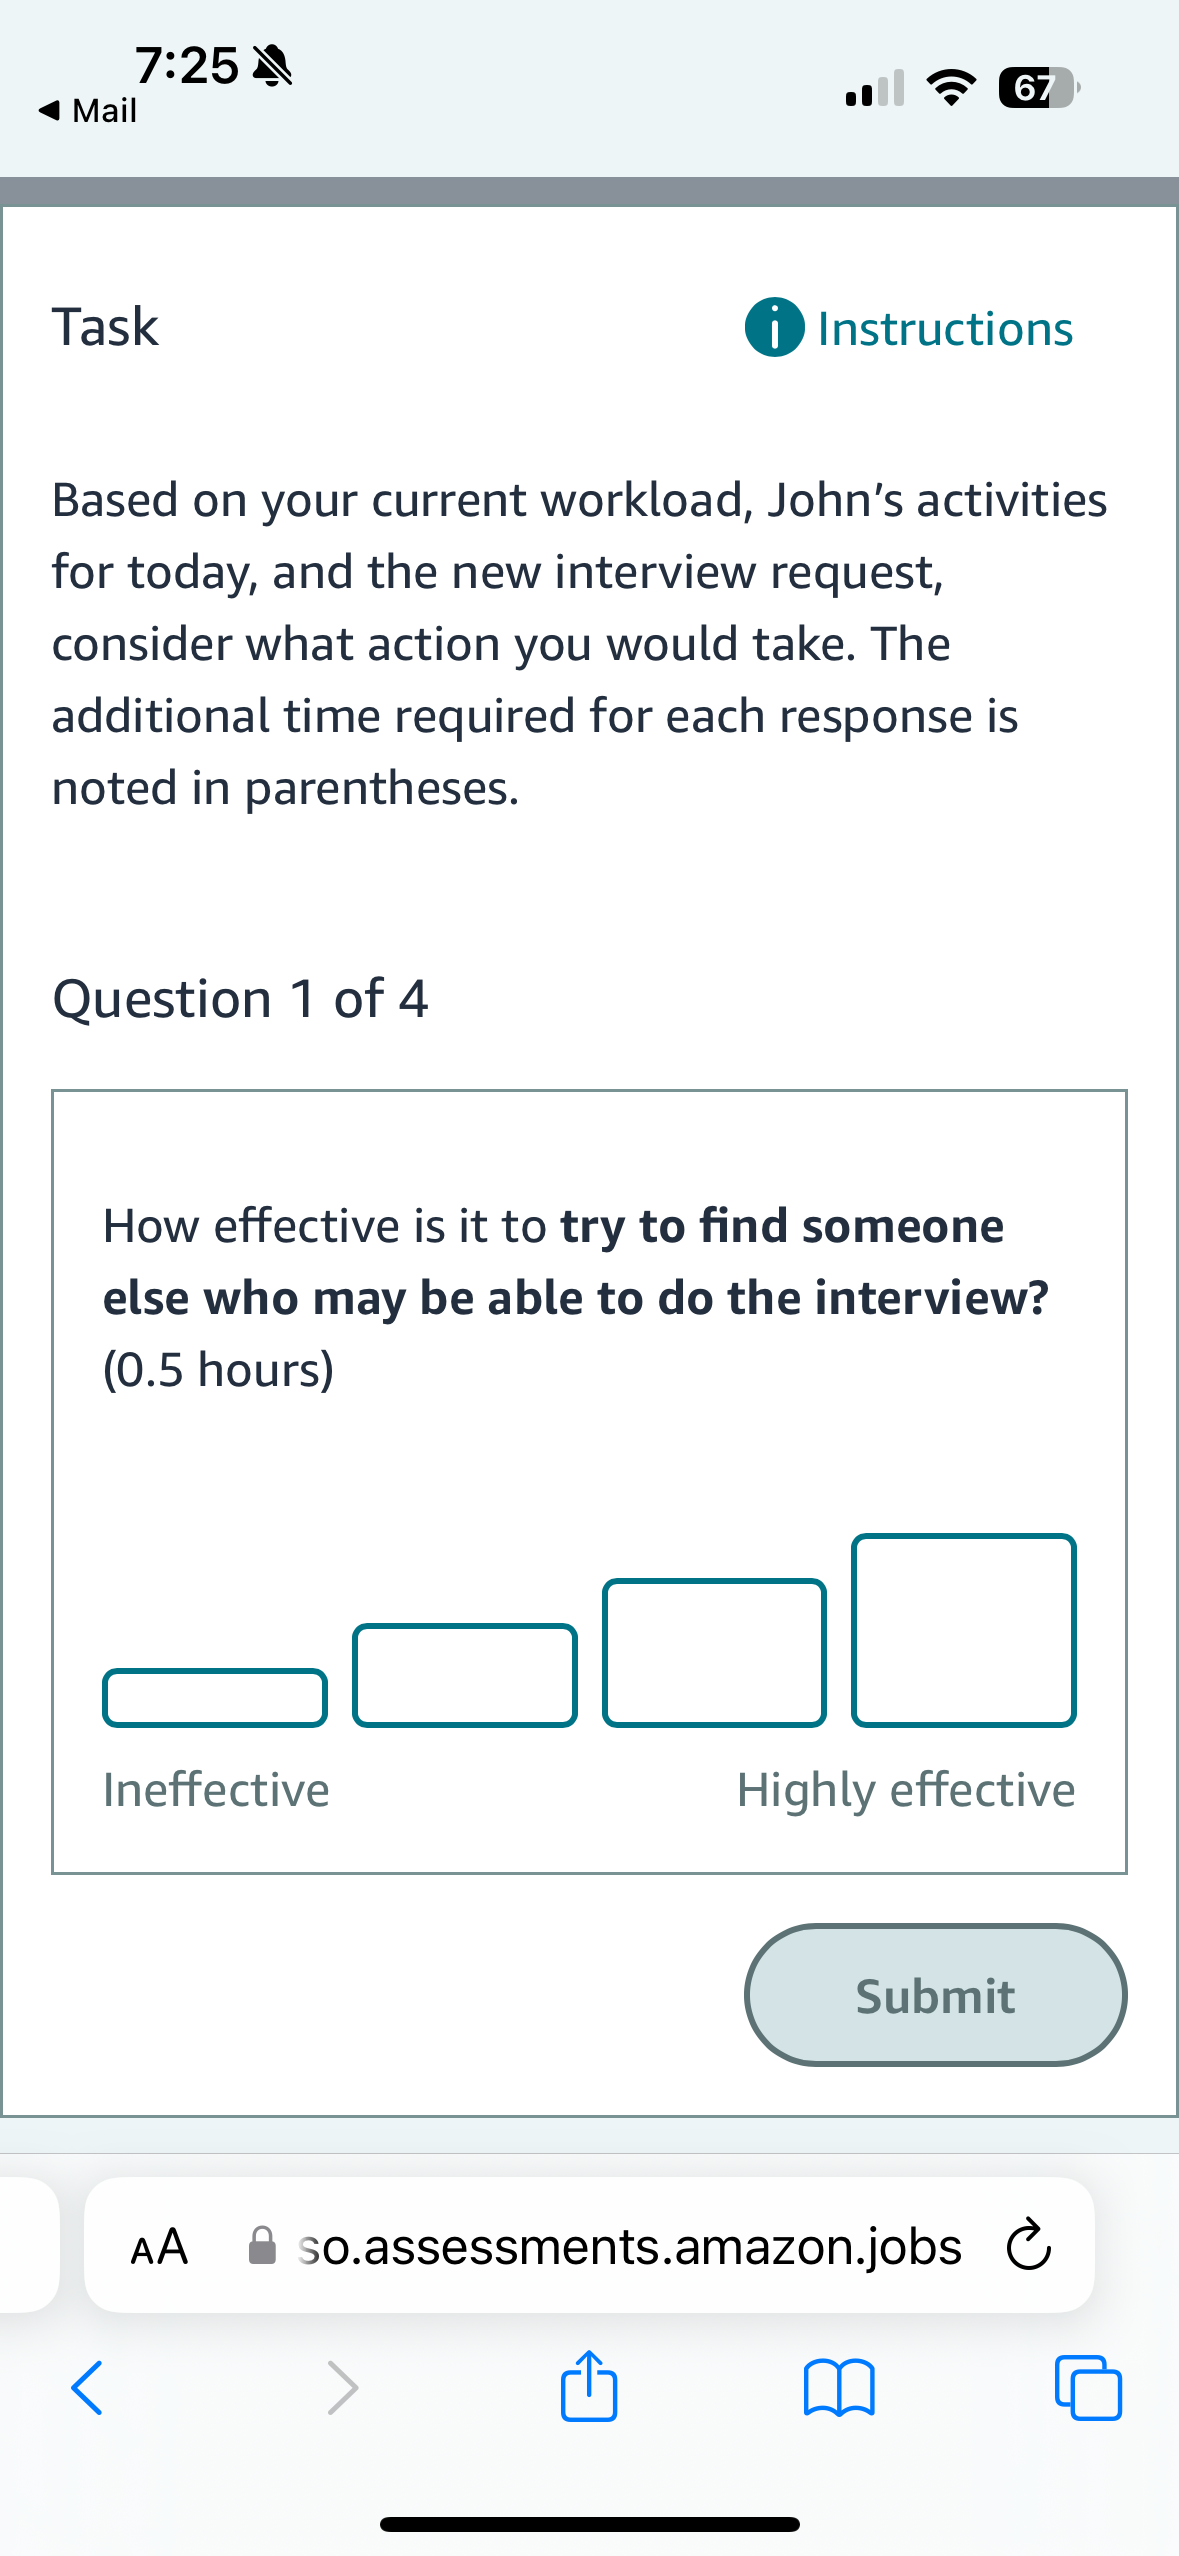The image size is (1179, 2556).
Task: Select the third rating bar on the scale
Action: (x=712, y=1652)
